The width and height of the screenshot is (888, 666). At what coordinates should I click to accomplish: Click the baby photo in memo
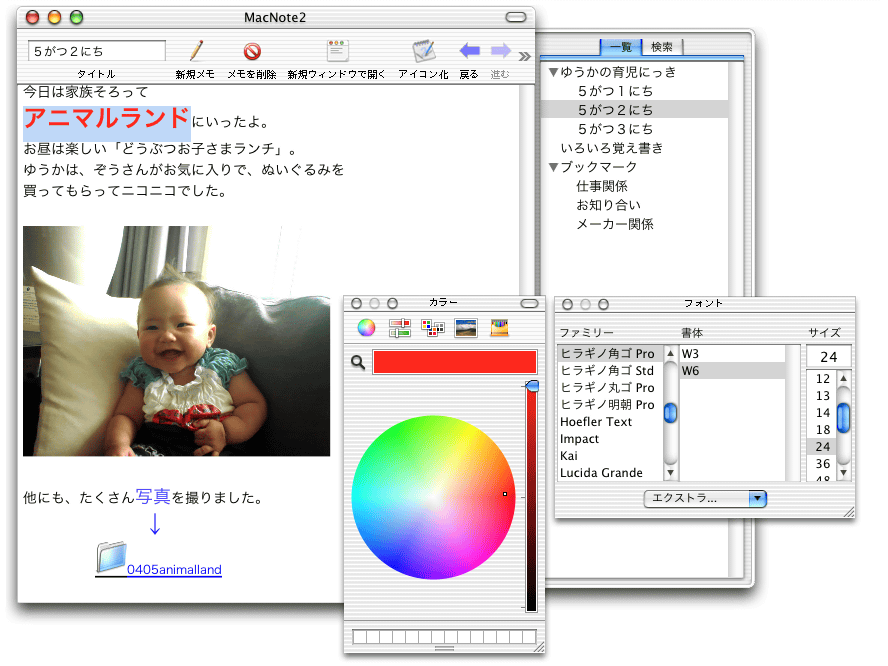point(176,341)
